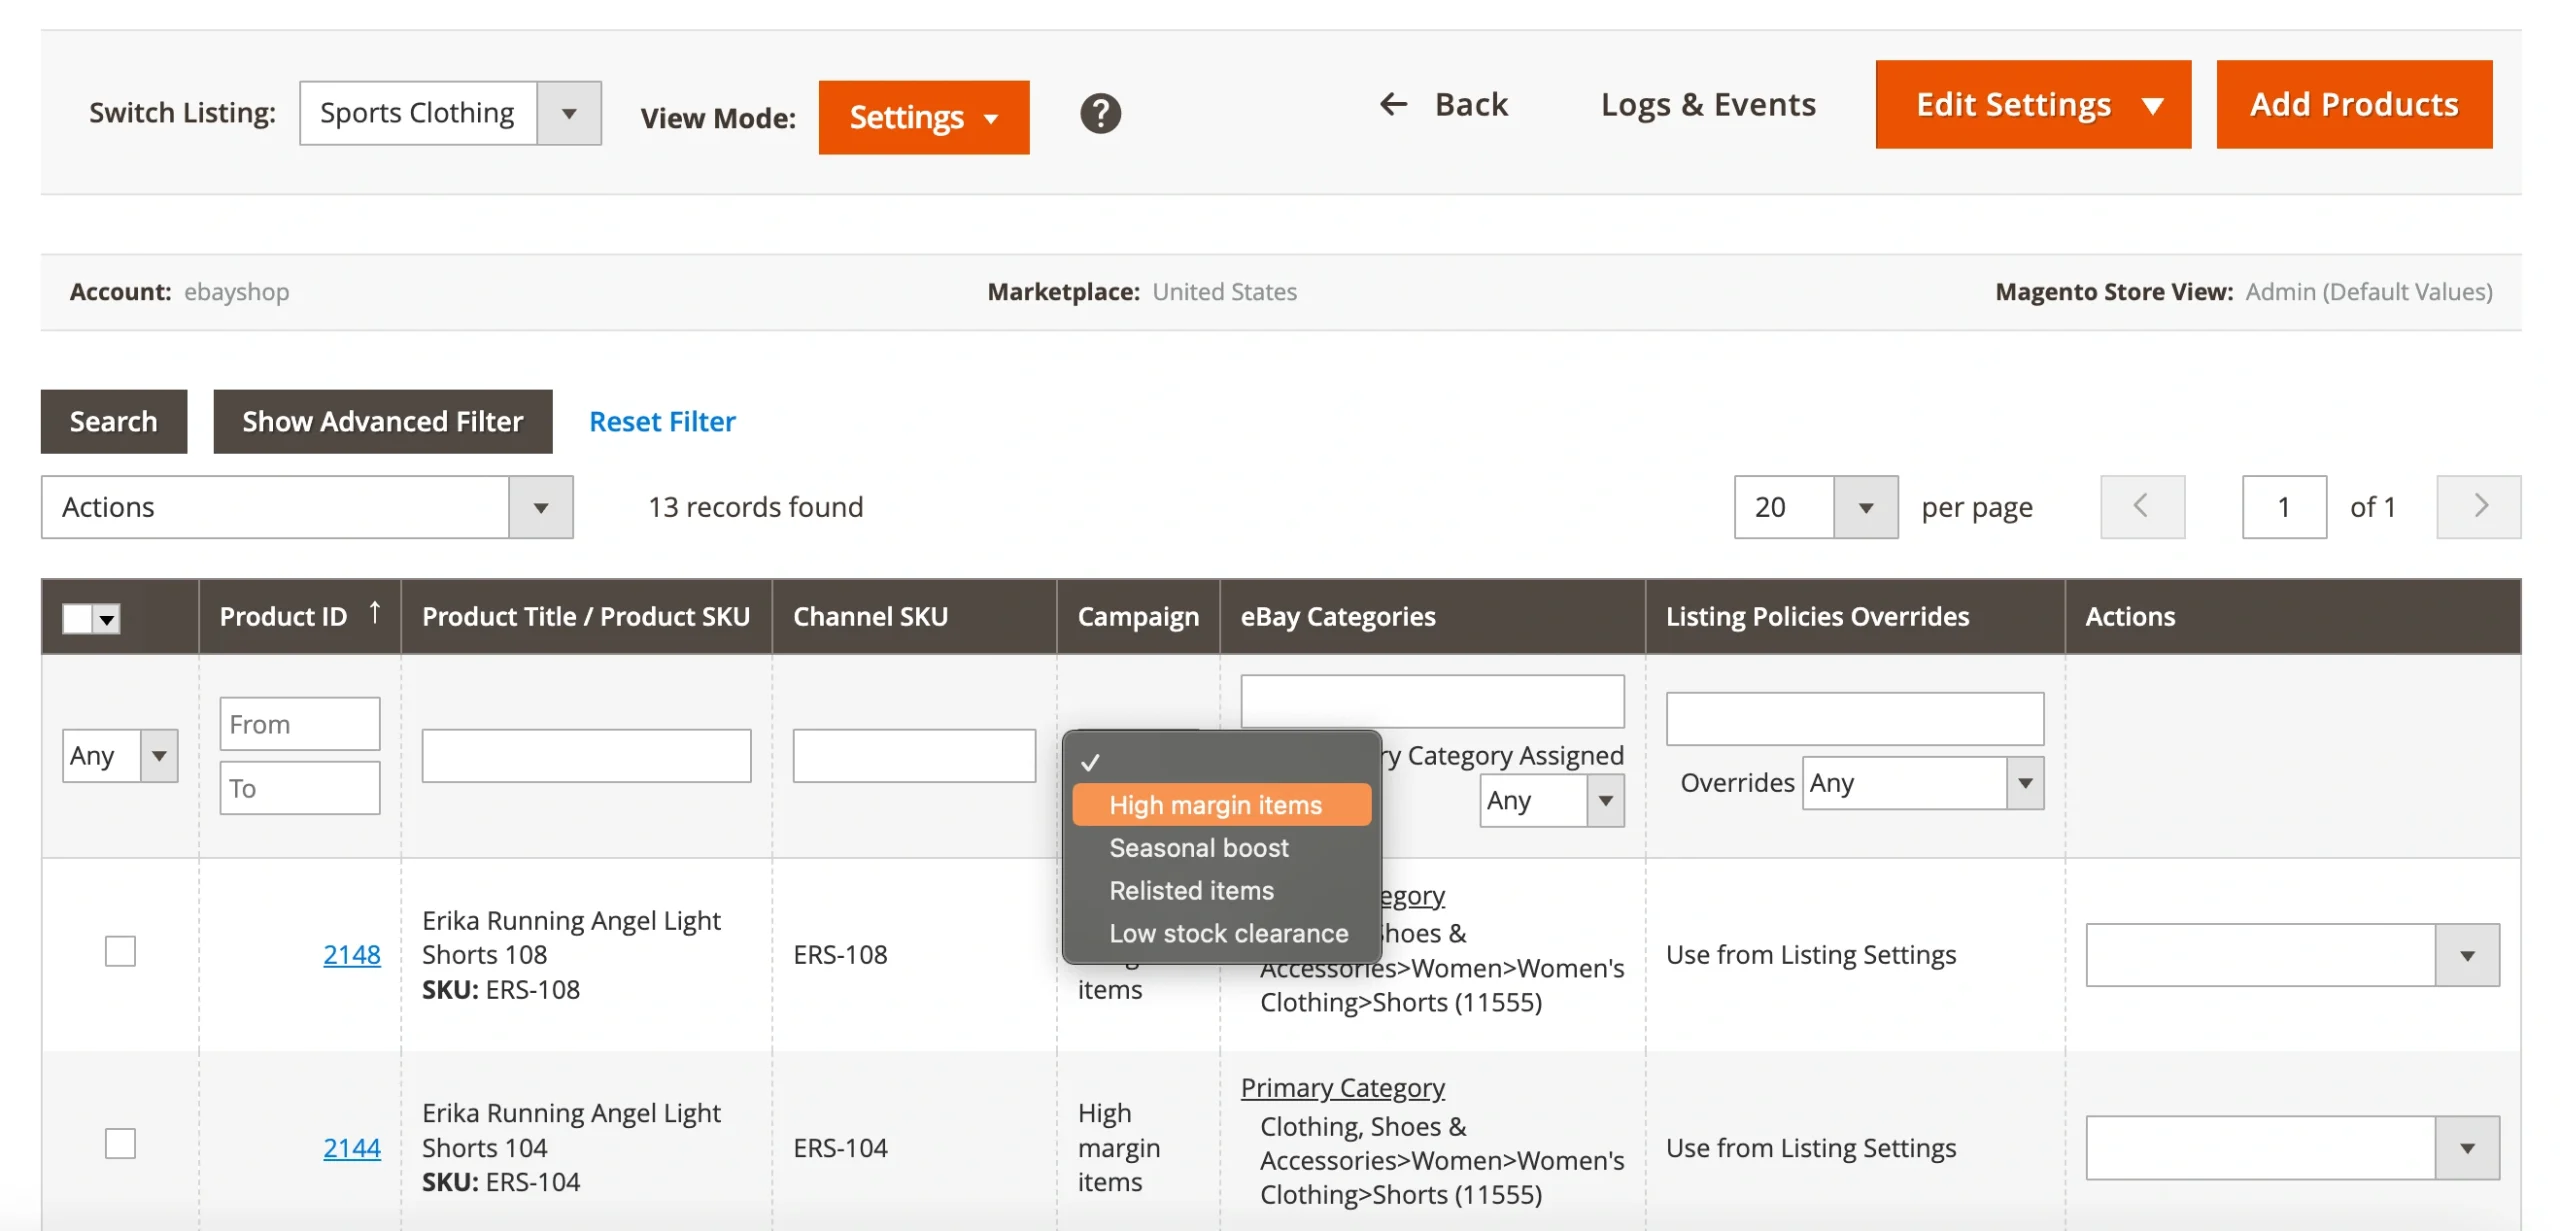Open Edit Settings dropdown arrow
2560x1231 pixels.
[2152, 106]
